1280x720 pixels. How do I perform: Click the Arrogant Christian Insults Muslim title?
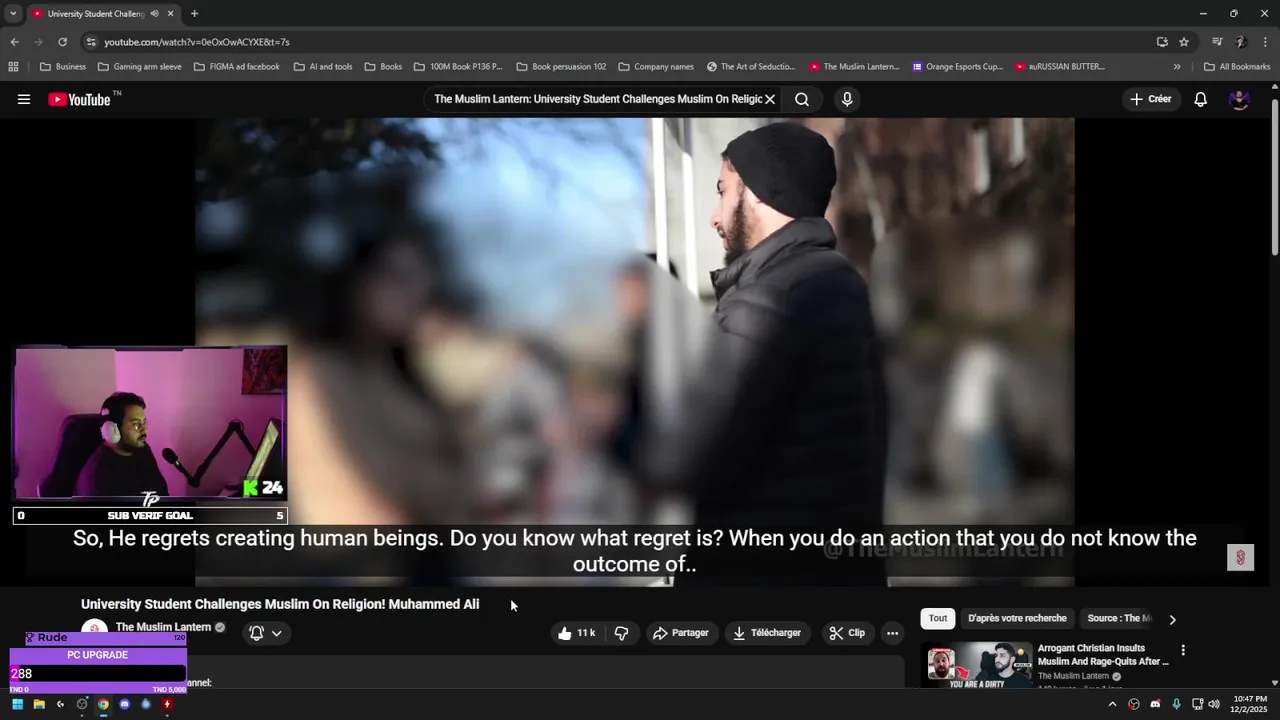coord(1103,655)
